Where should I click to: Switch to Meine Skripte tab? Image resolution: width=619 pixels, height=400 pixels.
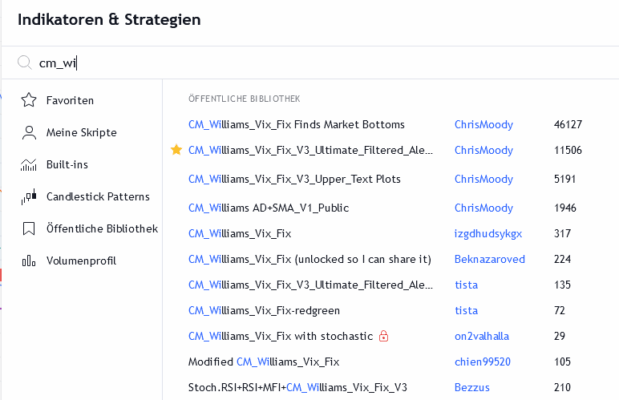point(81,132)
